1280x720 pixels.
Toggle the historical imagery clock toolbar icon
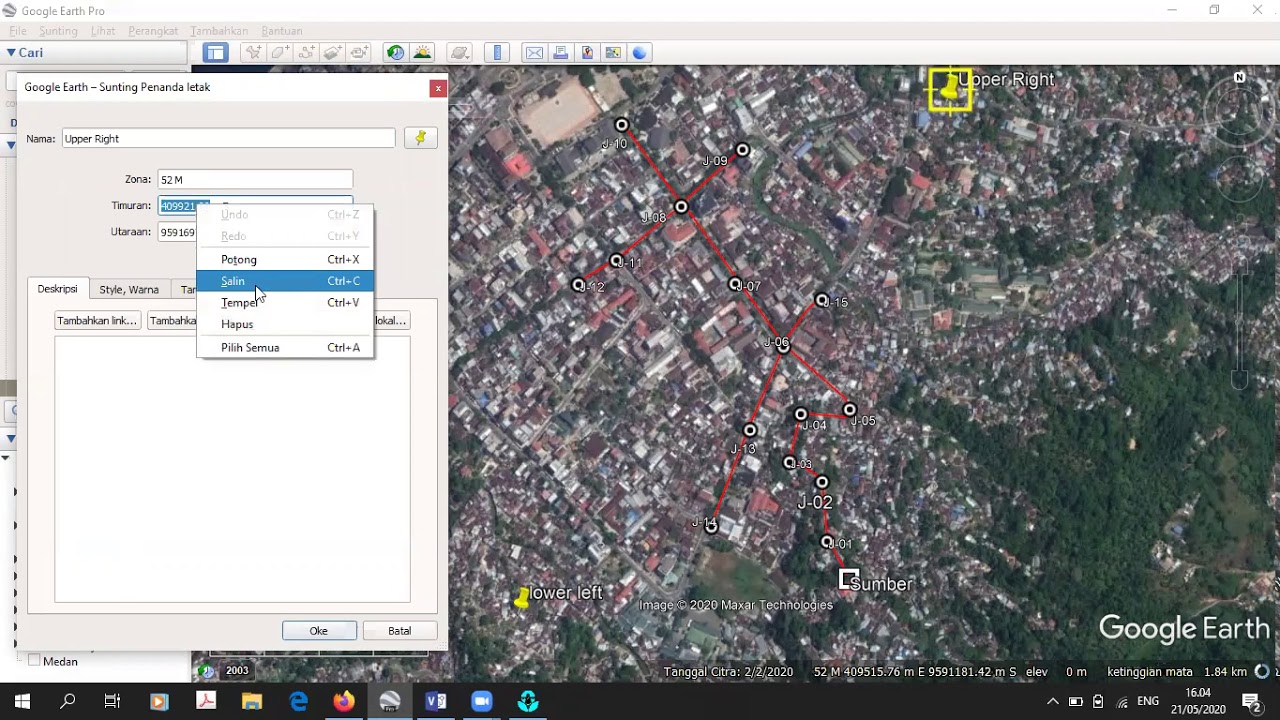tap(396, 53)
